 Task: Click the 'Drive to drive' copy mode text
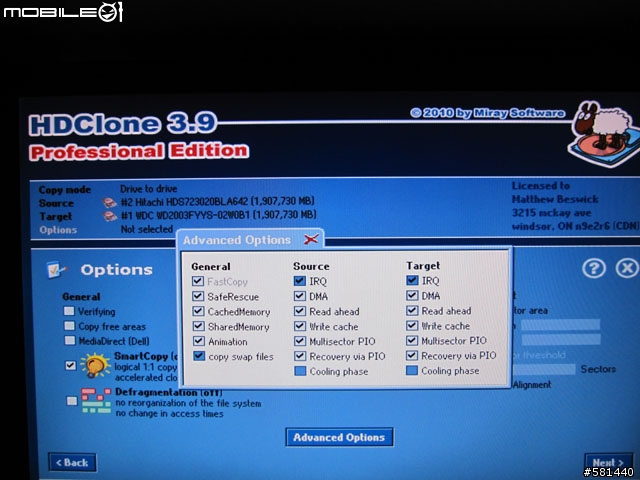[149, 189]
